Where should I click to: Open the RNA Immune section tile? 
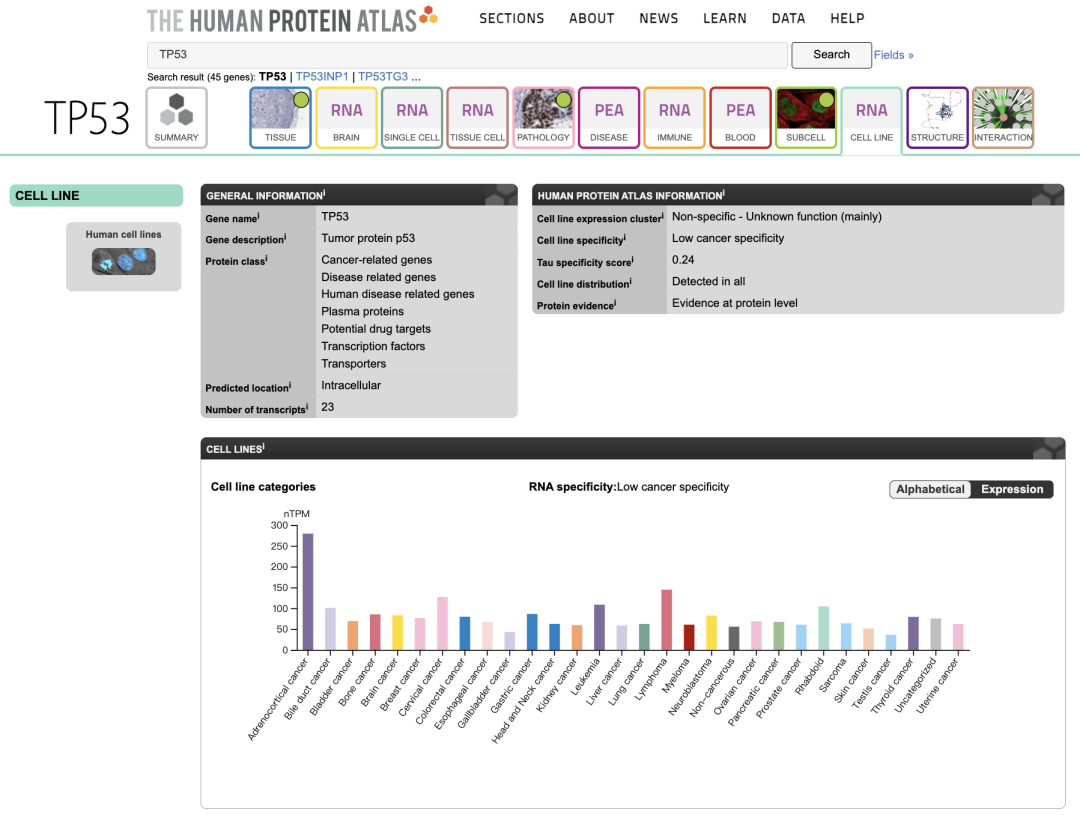[x=674, y=118]
